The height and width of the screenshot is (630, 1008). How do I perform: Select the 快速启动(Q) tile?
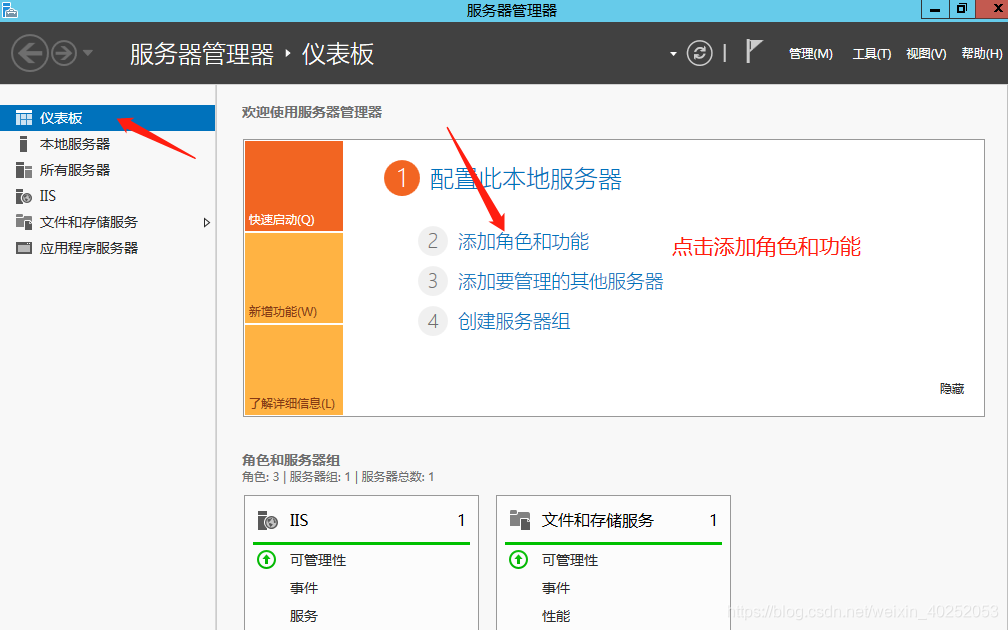coord(294,186)
